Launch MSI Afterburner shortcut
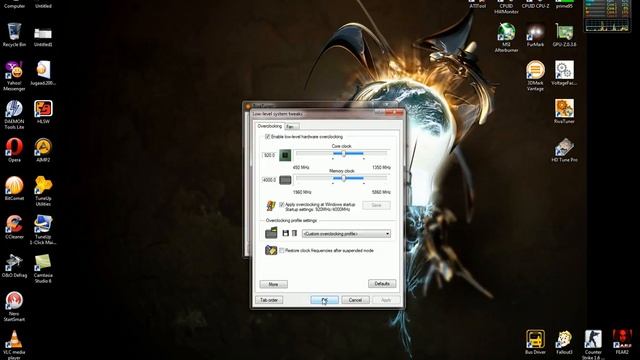640x360 pixels. (x=506, y=38)
